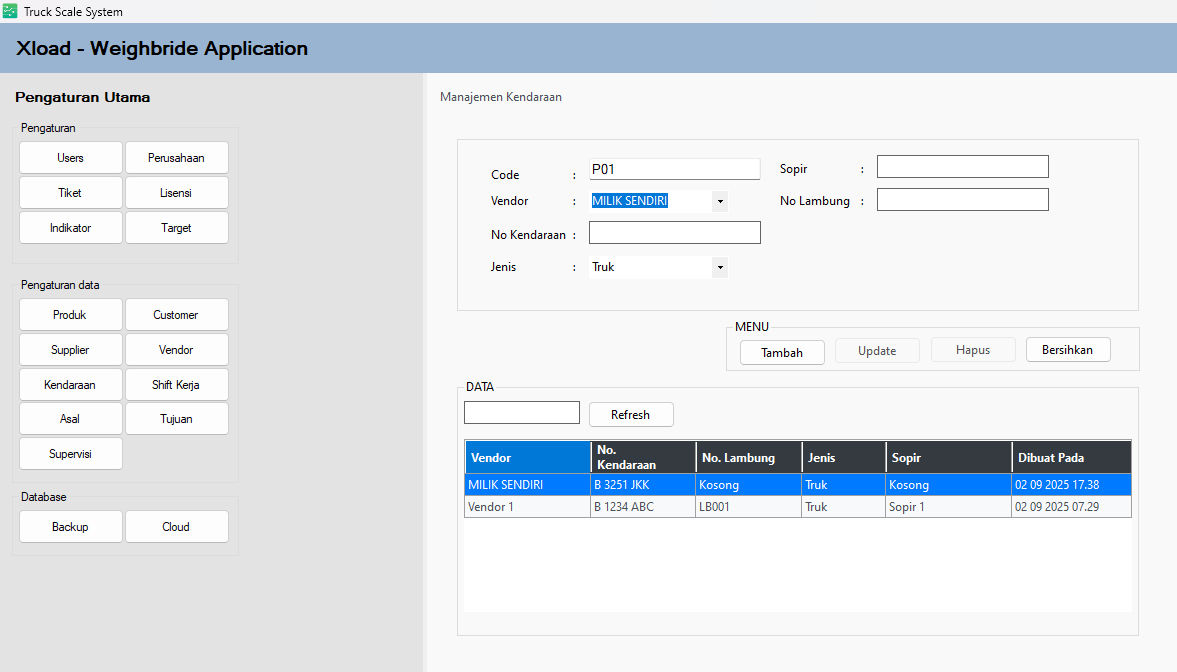The height and width of the screenshot is (672, 1177).
Task: Click the Code input field
Action: 674,169
